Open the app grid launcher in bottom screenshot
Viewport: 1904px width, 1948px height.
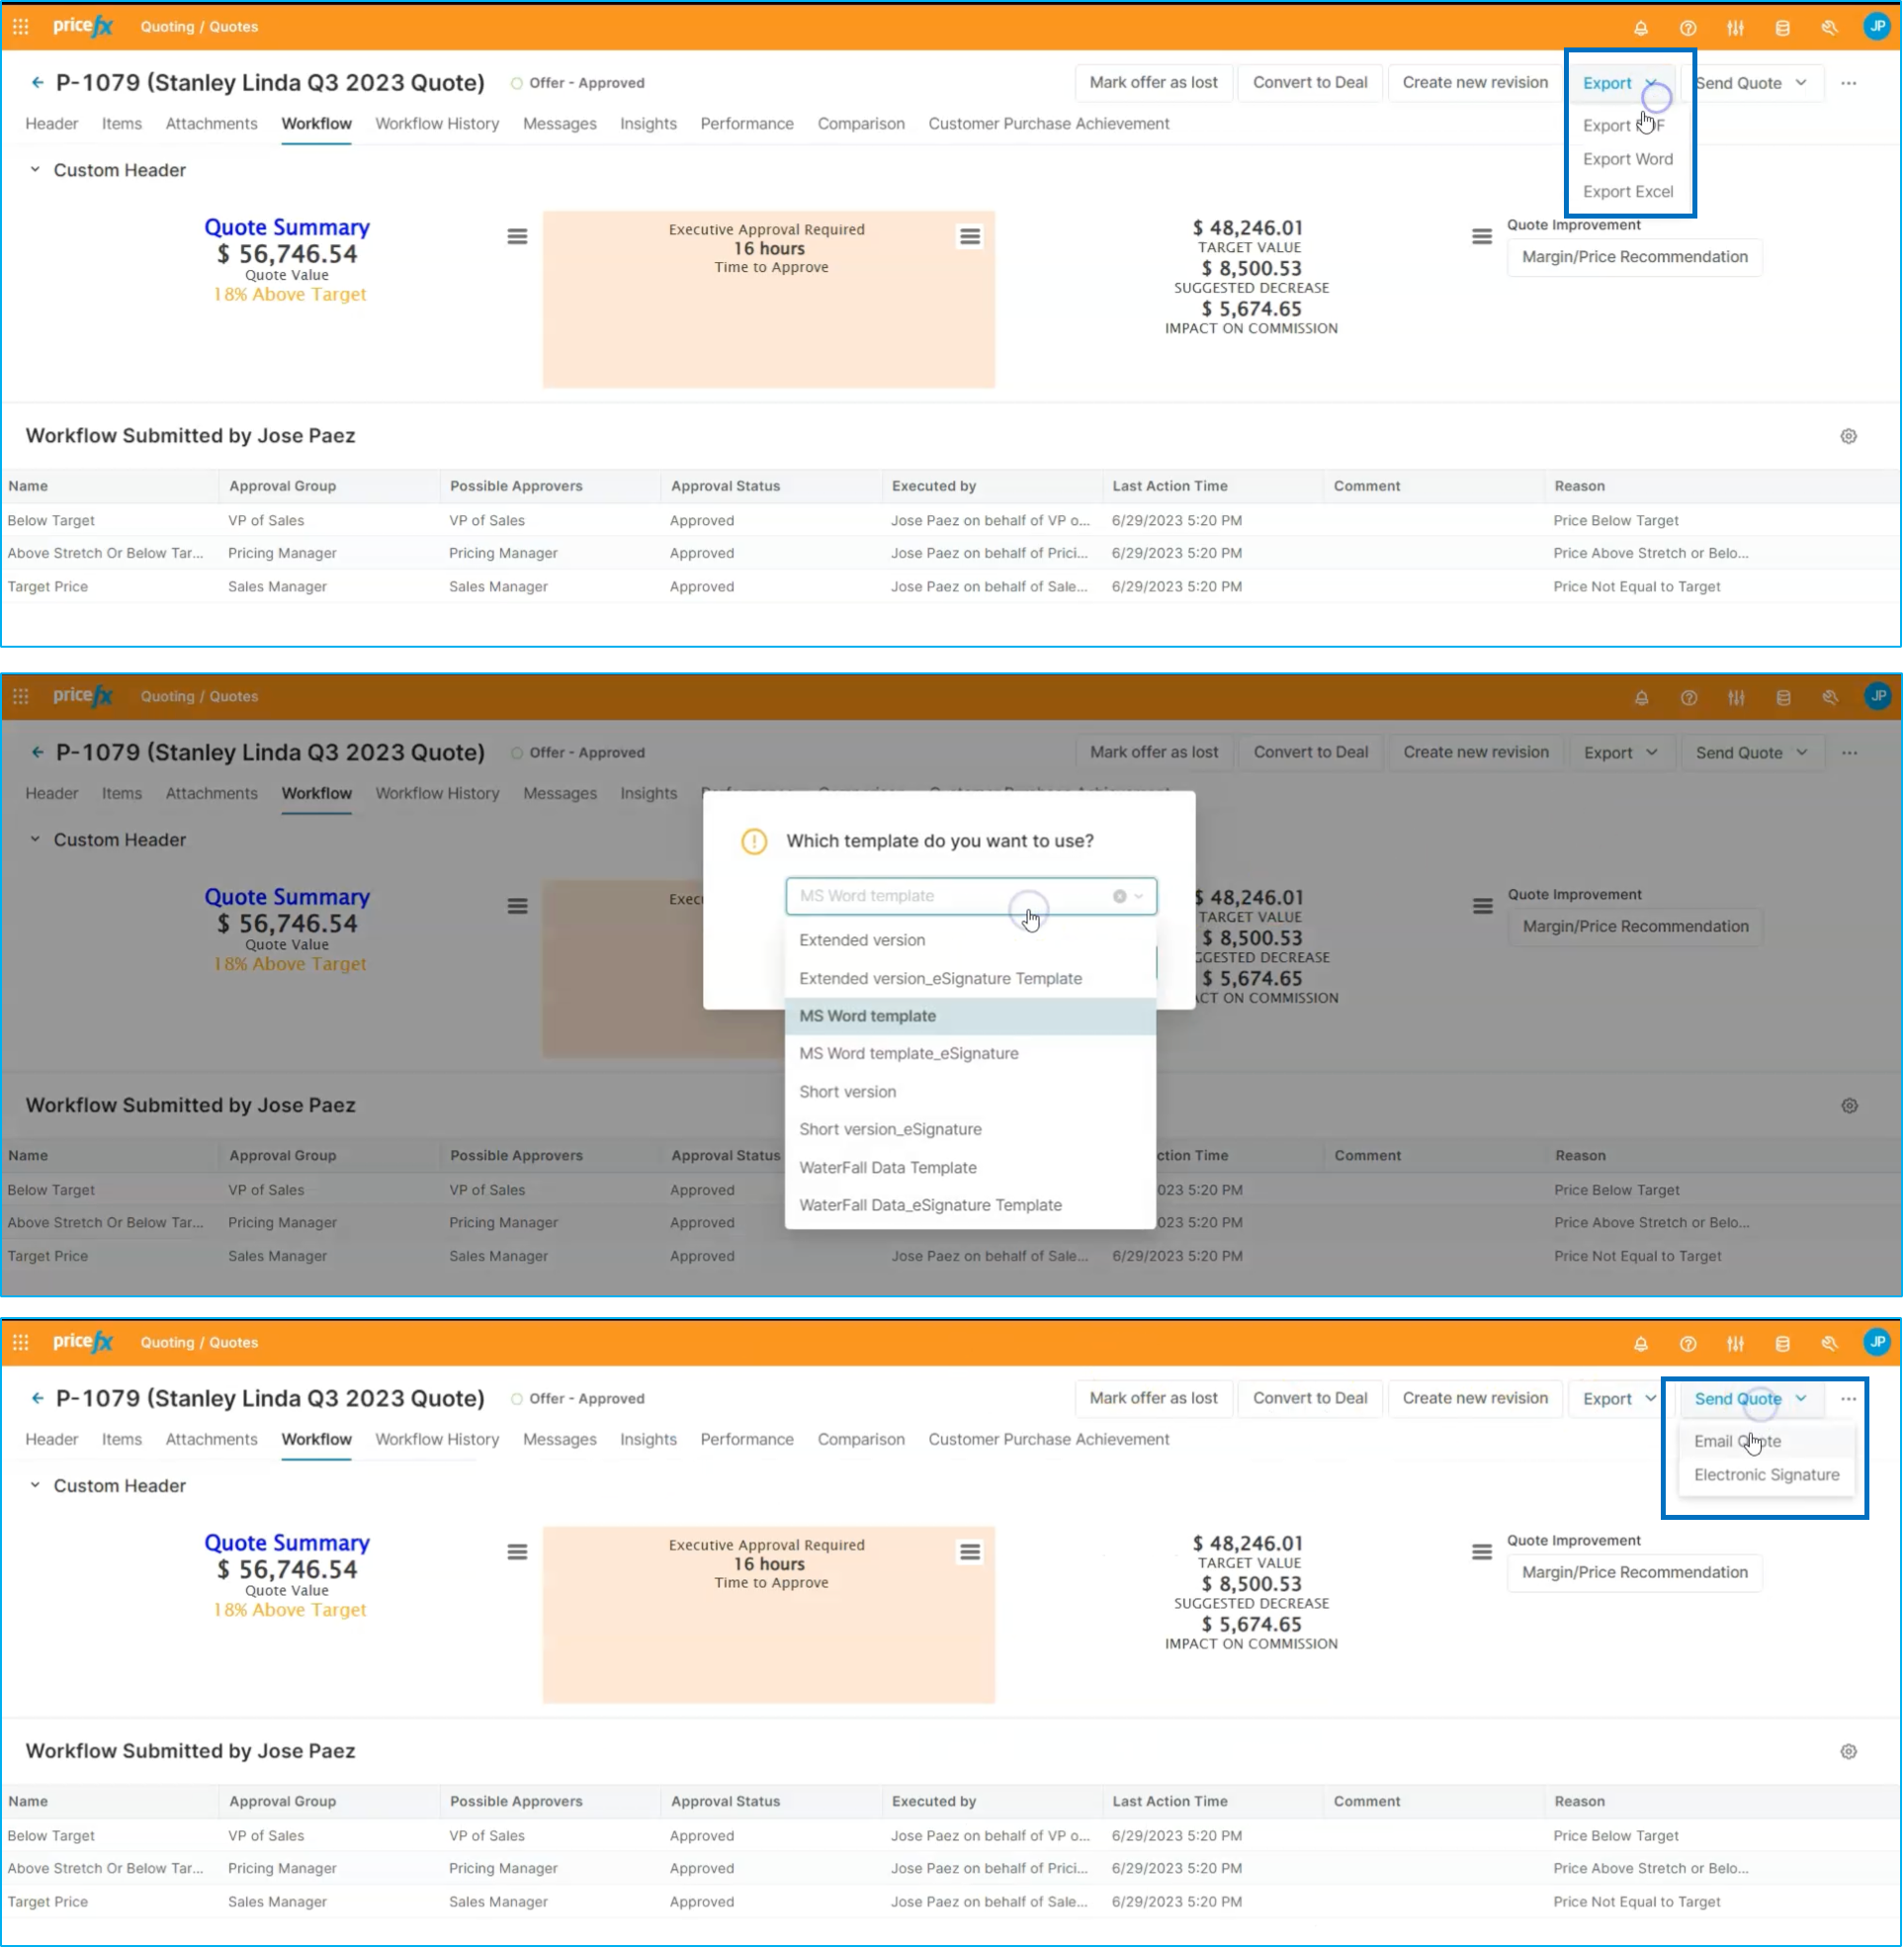tap(21, 1343)
